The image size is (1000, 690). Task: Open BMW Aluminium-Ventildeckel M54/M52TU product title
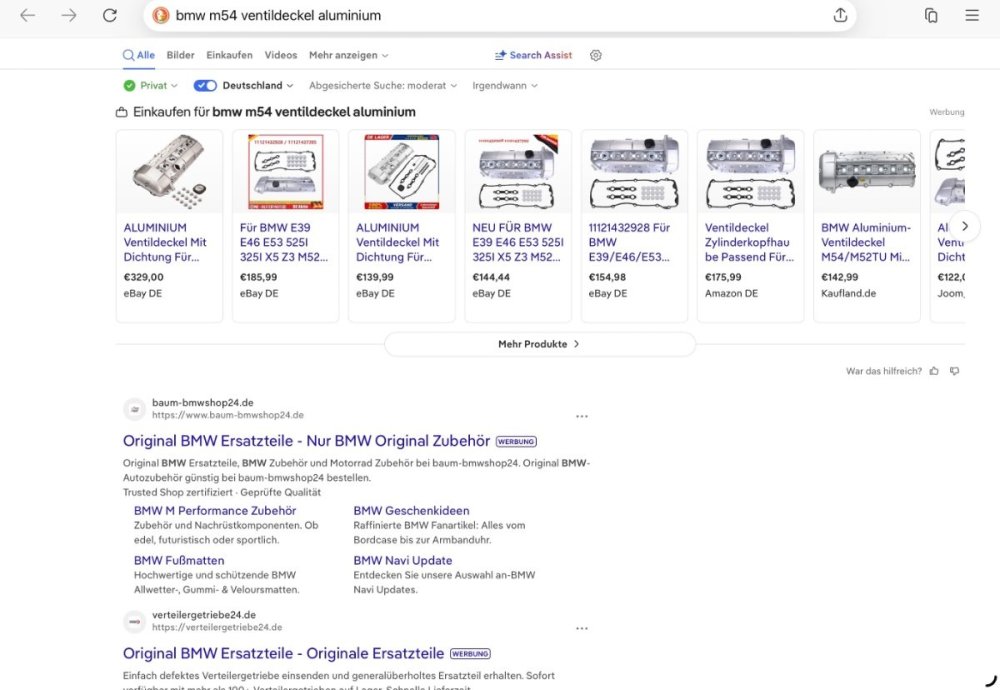[866, 242]
